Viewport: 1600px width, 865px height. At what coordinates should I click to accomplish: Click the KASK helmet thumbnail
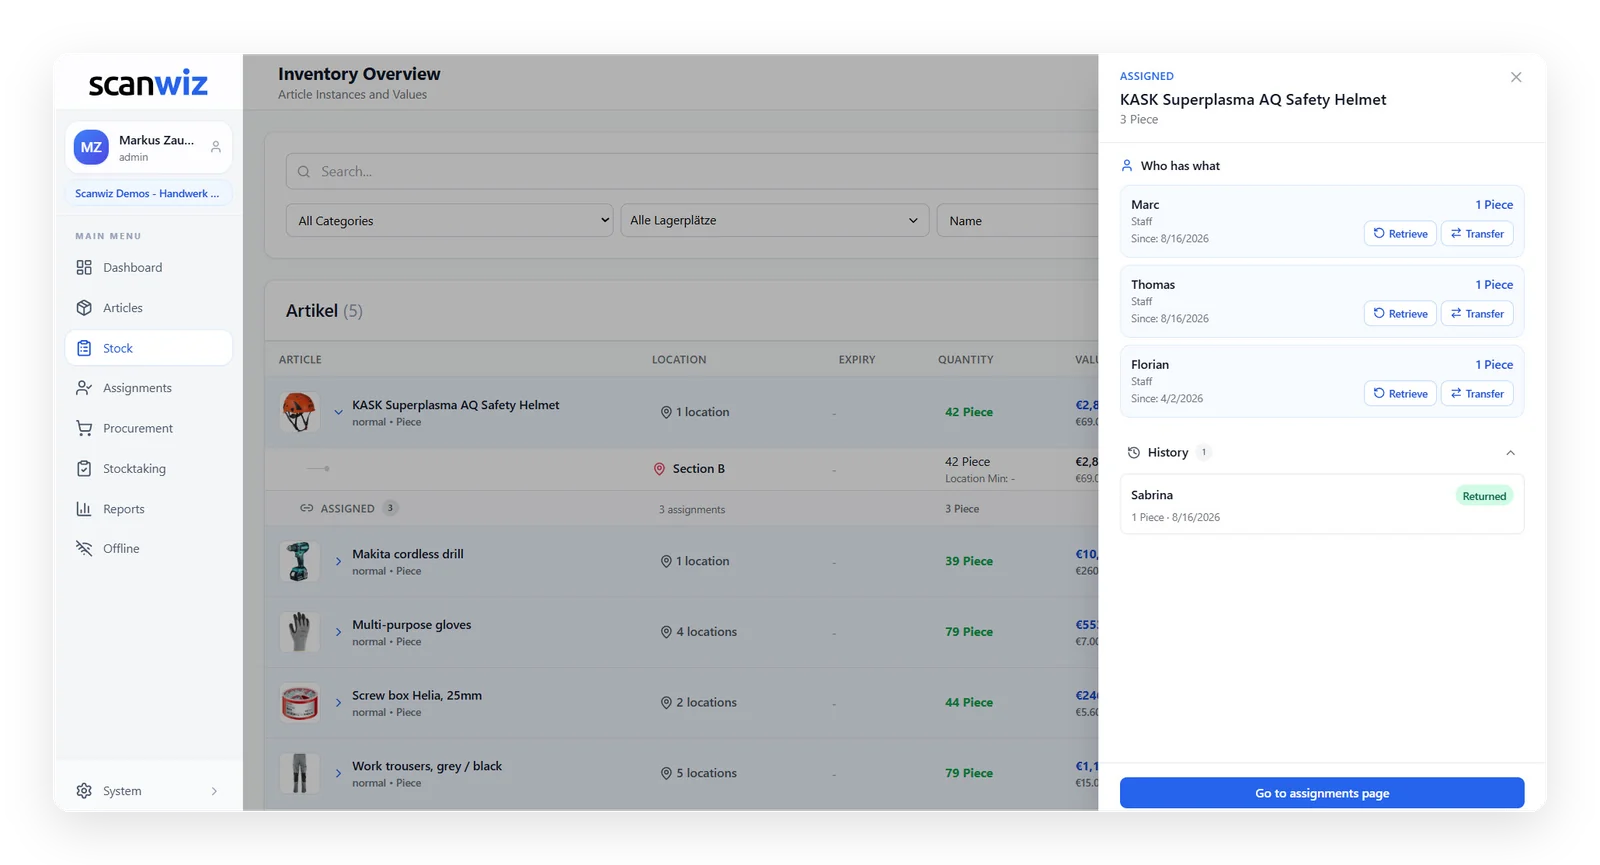click(x=299, y=412)
